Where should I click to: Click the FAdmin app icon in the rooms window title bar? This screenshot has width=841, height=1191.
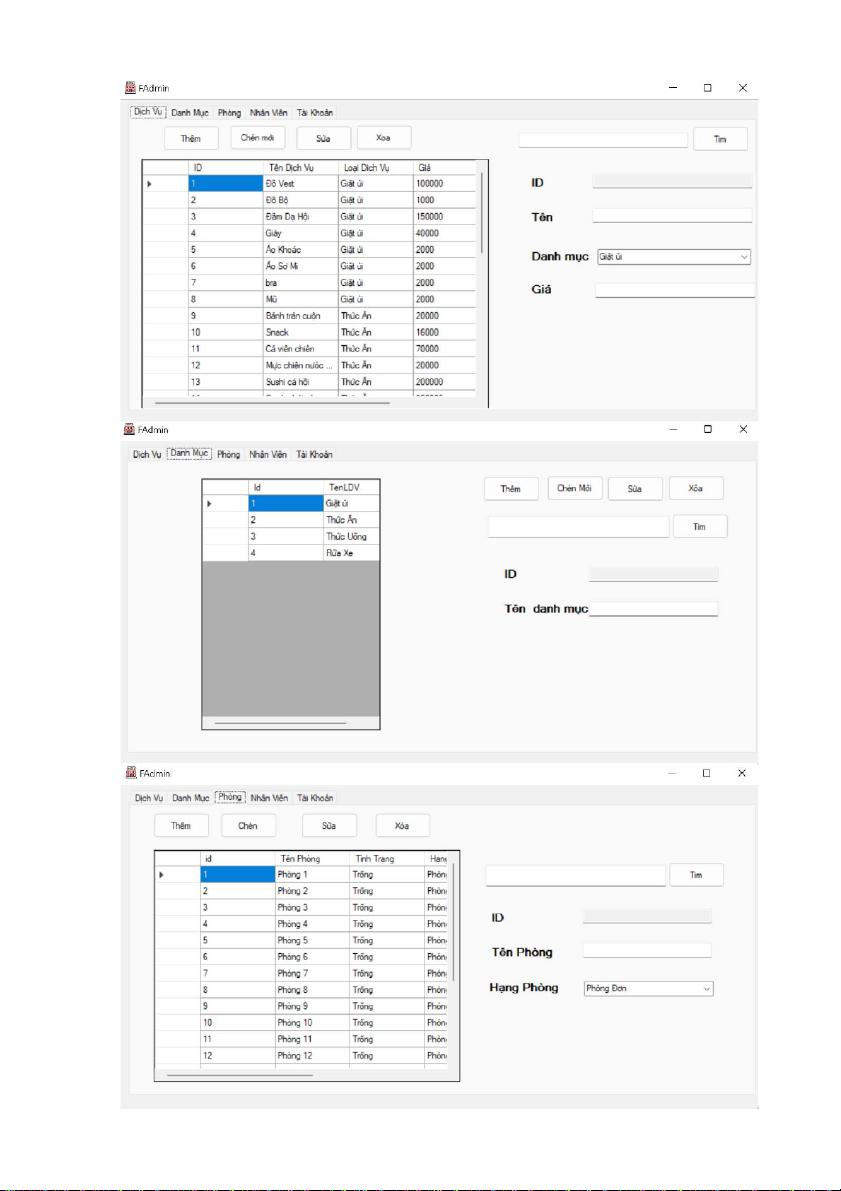(x=130, y=772)
